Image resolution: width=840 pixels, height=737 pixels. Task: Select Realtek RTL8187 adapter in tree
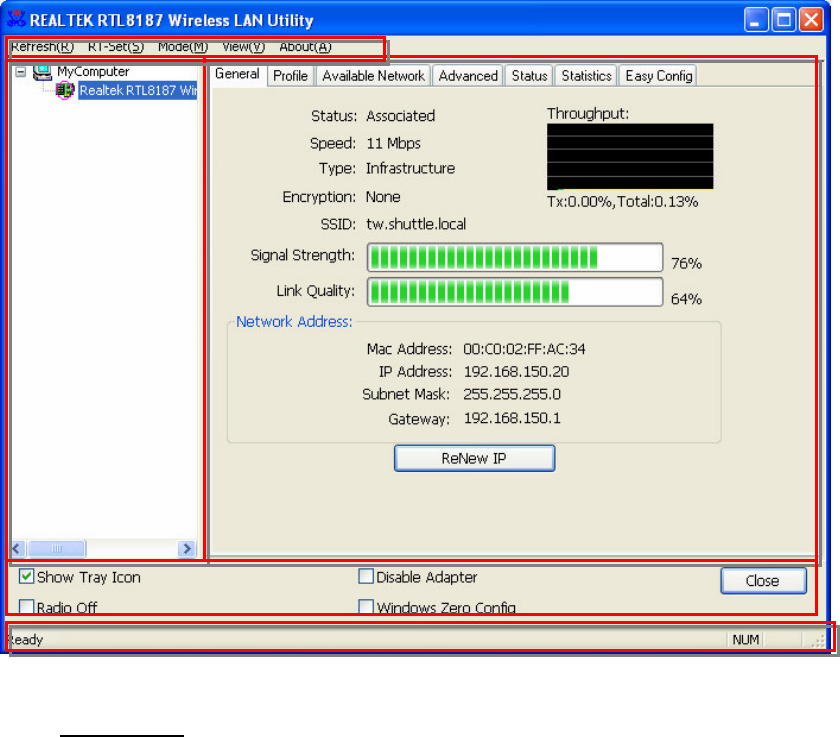pos(138,91)
